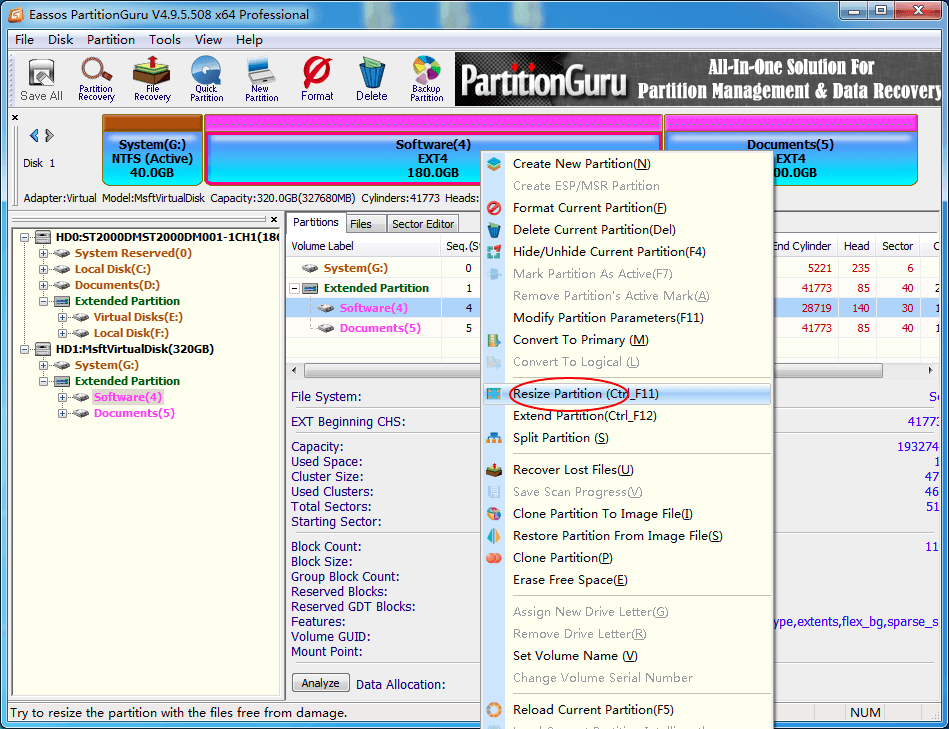Select Modify Partition Parameters(F11)

point(627,318)
